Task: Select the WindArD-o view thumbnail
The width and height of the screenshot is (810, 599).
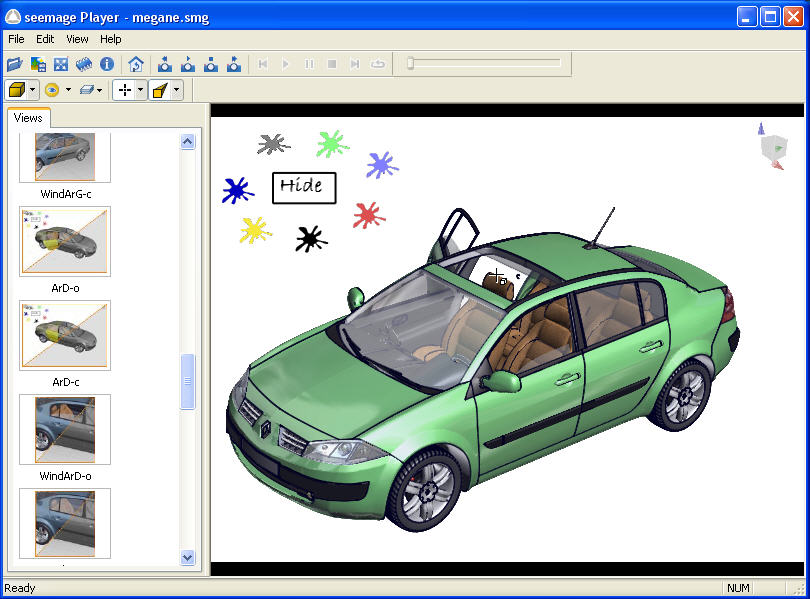Action: pos(65,429)
